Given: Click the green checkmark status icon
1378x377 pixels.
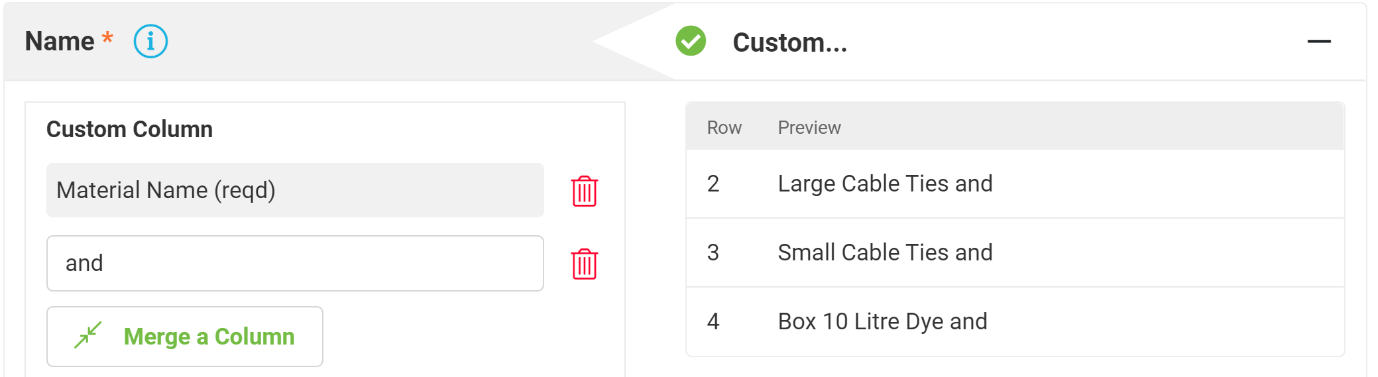Looking at the screenshot, I should pyautogui.click(x=691, y=41).
